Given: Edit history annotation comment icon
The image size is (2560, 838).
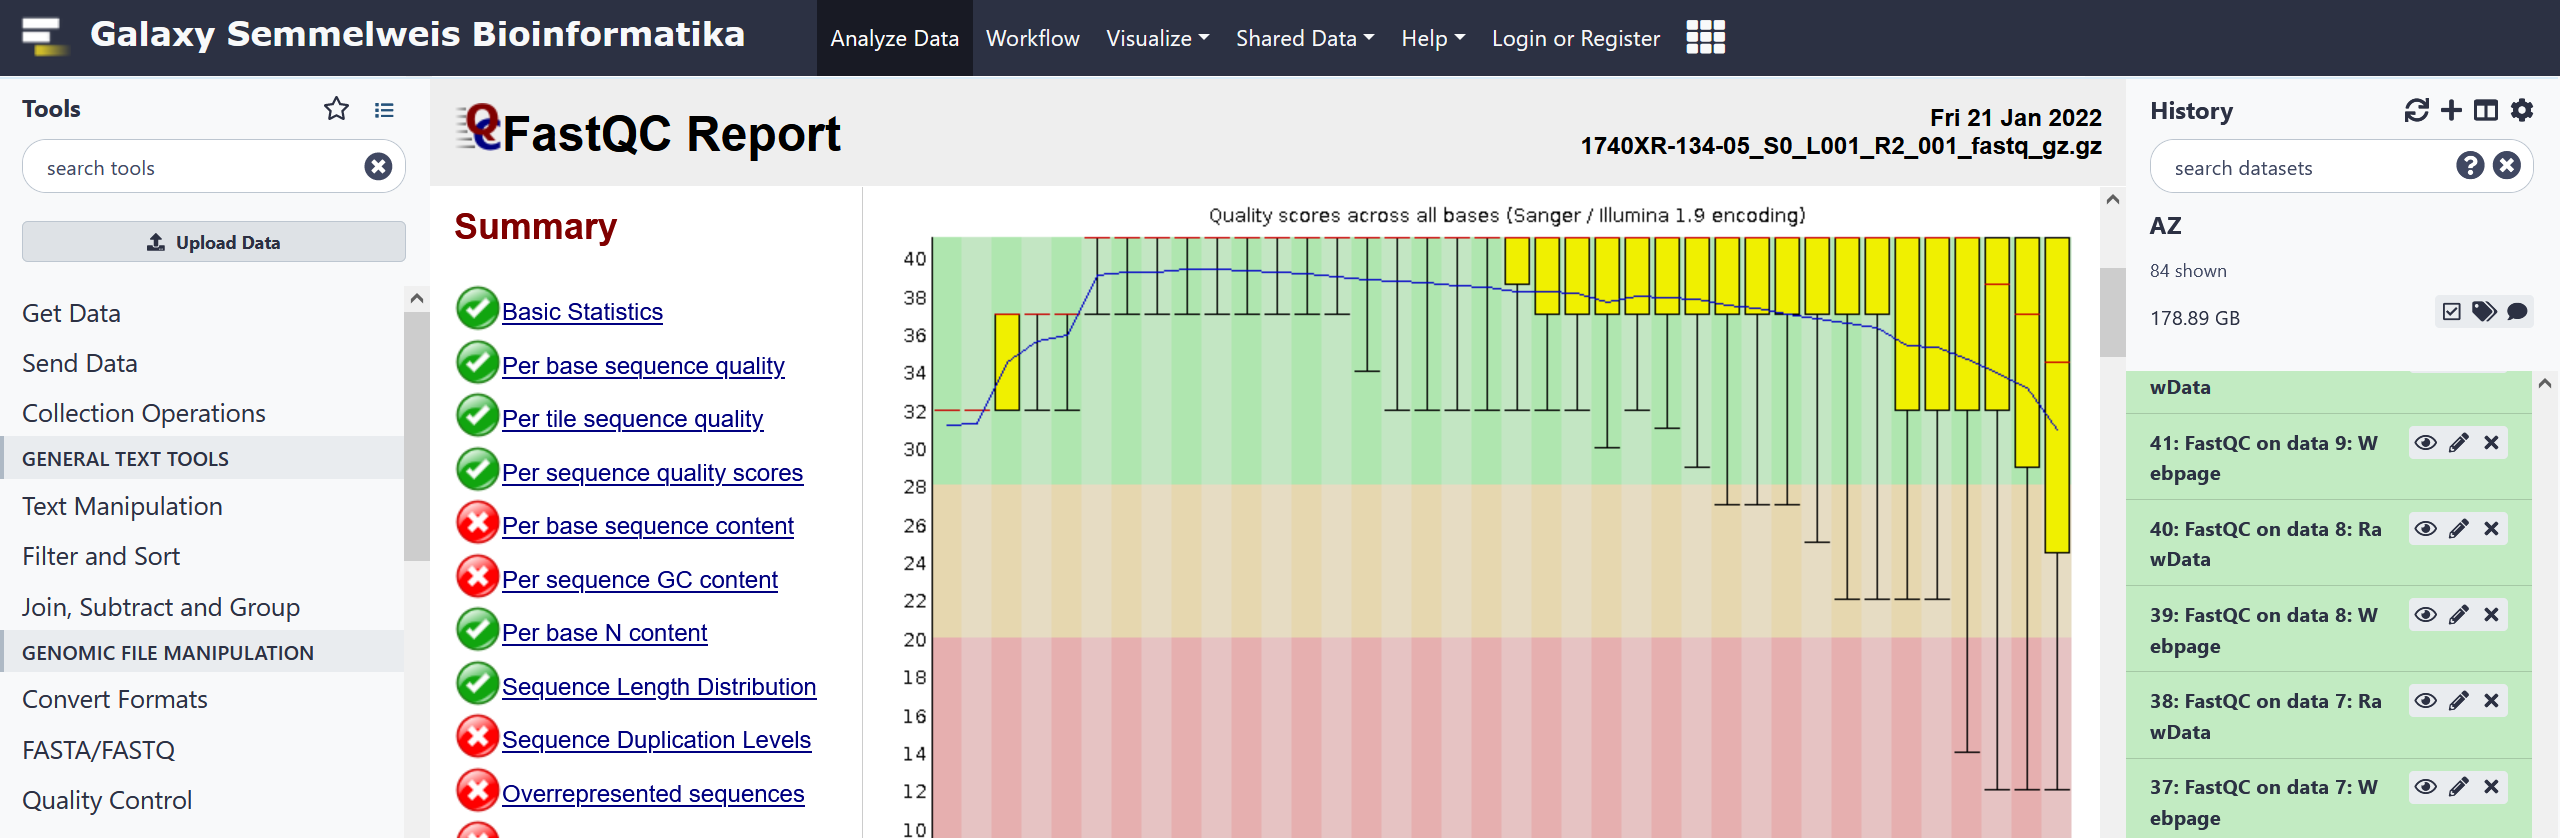Looking at the screenshot, I should pos(2517,311).
